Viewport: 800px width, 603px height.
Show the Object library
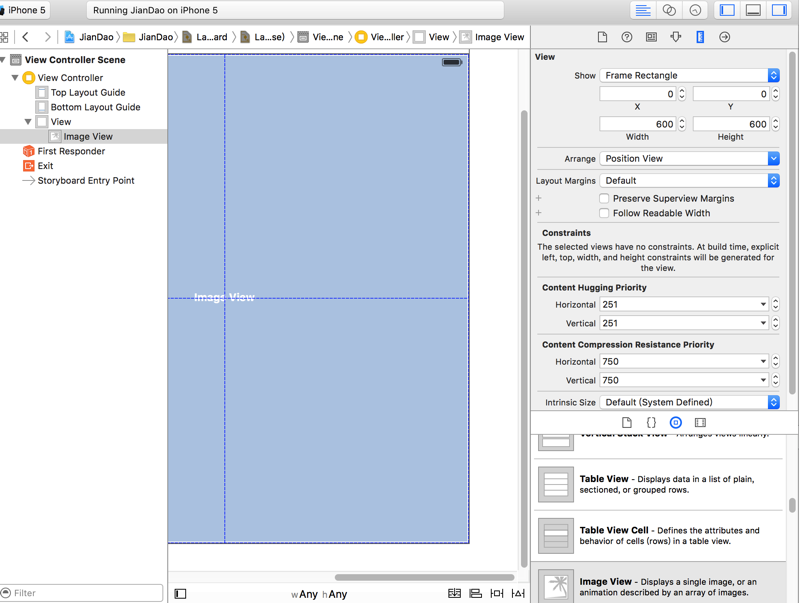pos(676,422)
